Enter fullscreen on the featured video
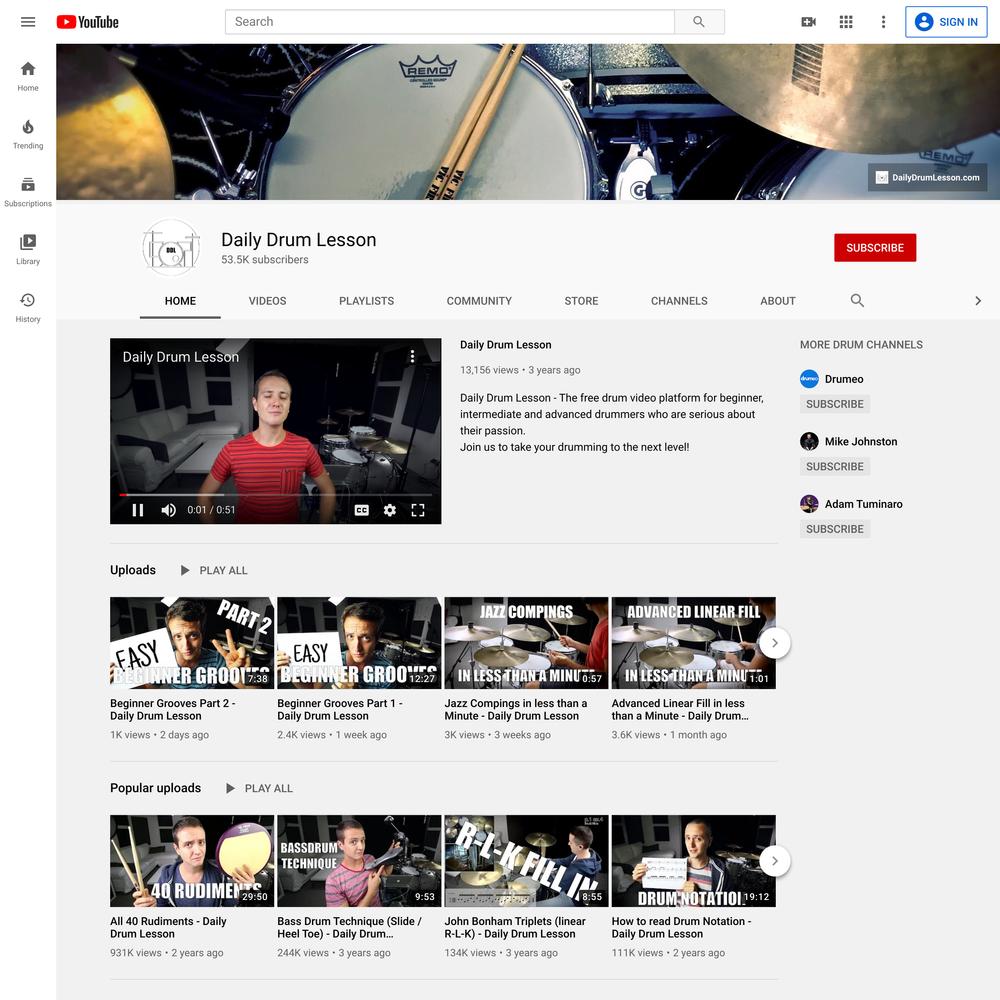The image size is (1000, 1000). coord(418,510)
